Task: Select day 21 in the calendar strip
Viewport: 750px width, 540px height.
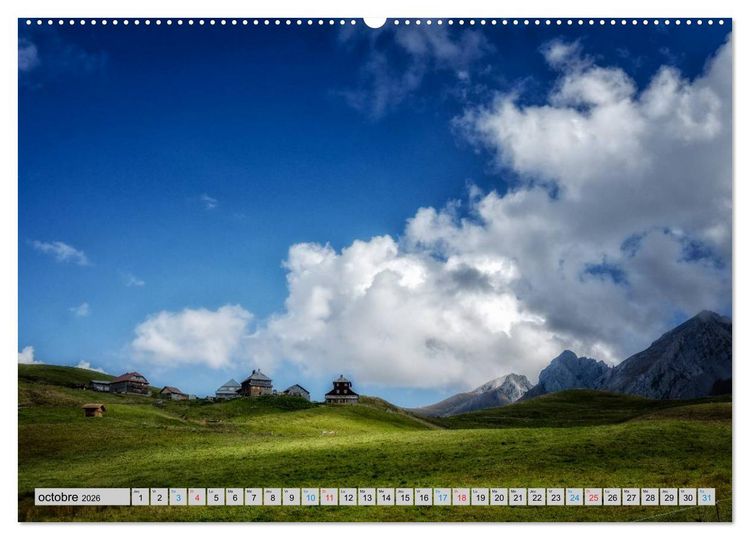Action: (x=518, y=497)
